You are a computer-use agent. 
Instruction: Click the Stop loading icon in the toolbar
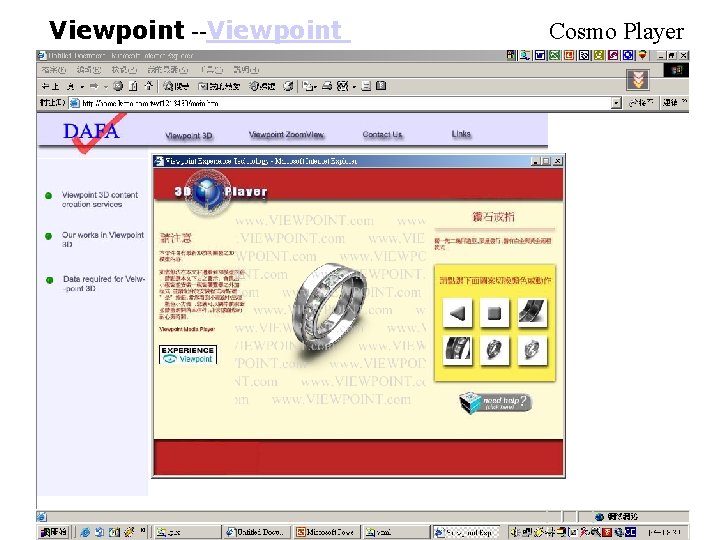click(x=118, y=86)
